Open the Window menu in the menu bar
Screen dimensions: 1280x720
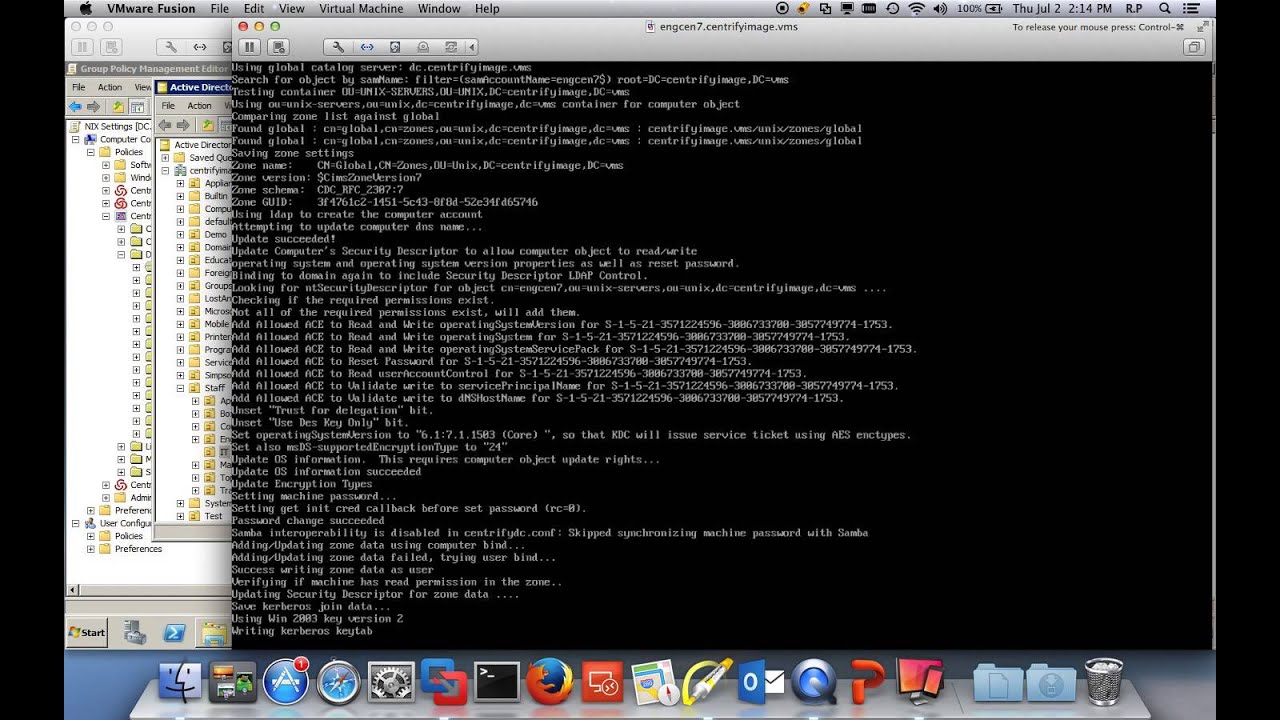[439, 8]
